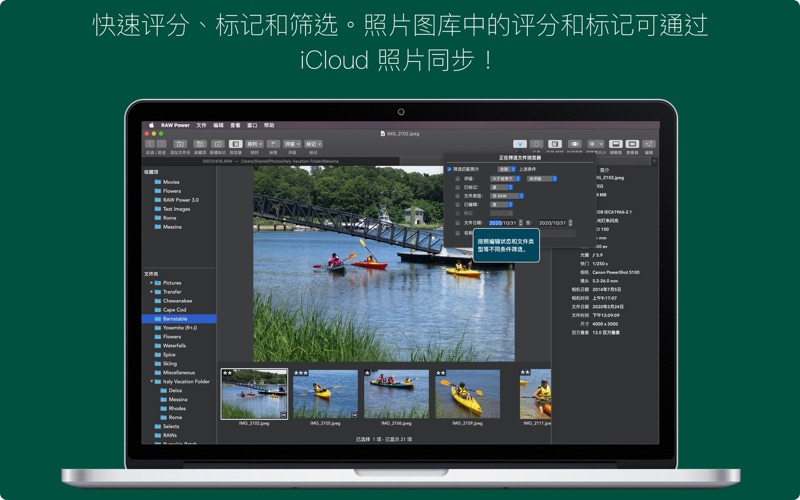Click the 新建标记 new bookmark toolbar icon

click(218, 144)
